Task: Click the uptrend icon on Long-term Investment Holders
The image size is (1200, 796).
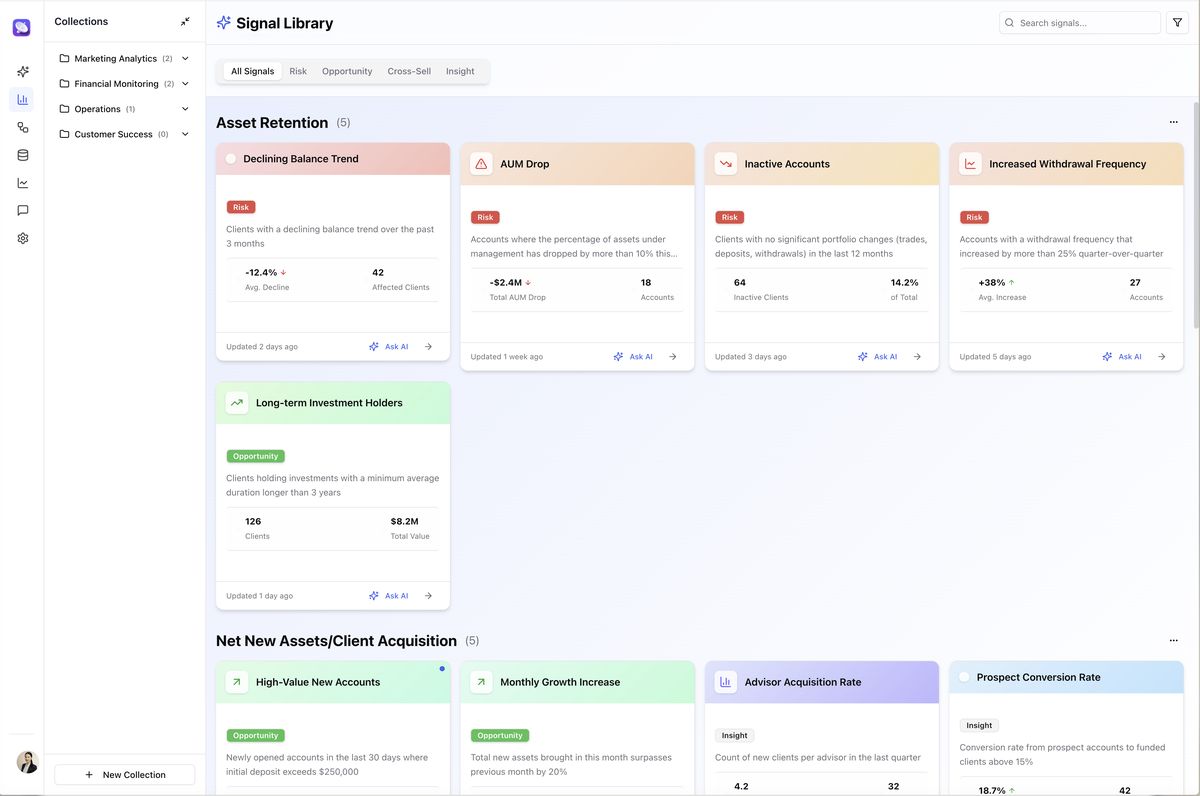Action: (237, 403)
